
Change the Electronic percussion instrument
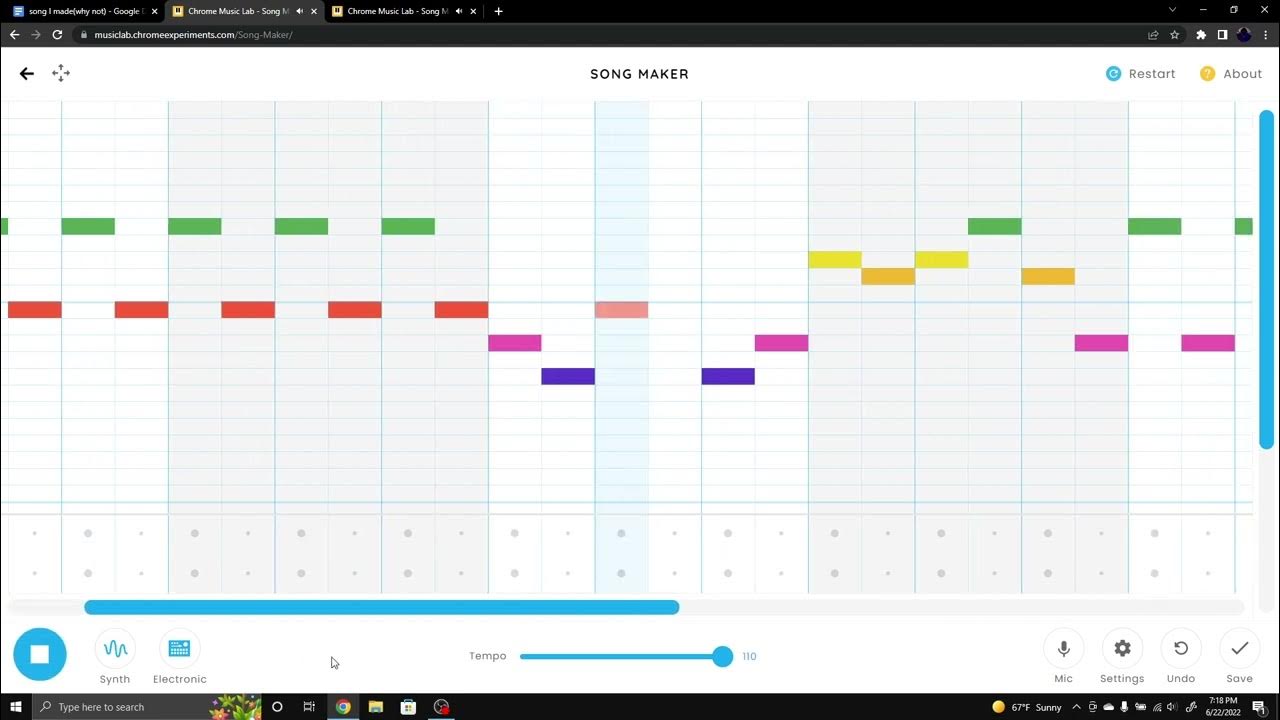180,659
